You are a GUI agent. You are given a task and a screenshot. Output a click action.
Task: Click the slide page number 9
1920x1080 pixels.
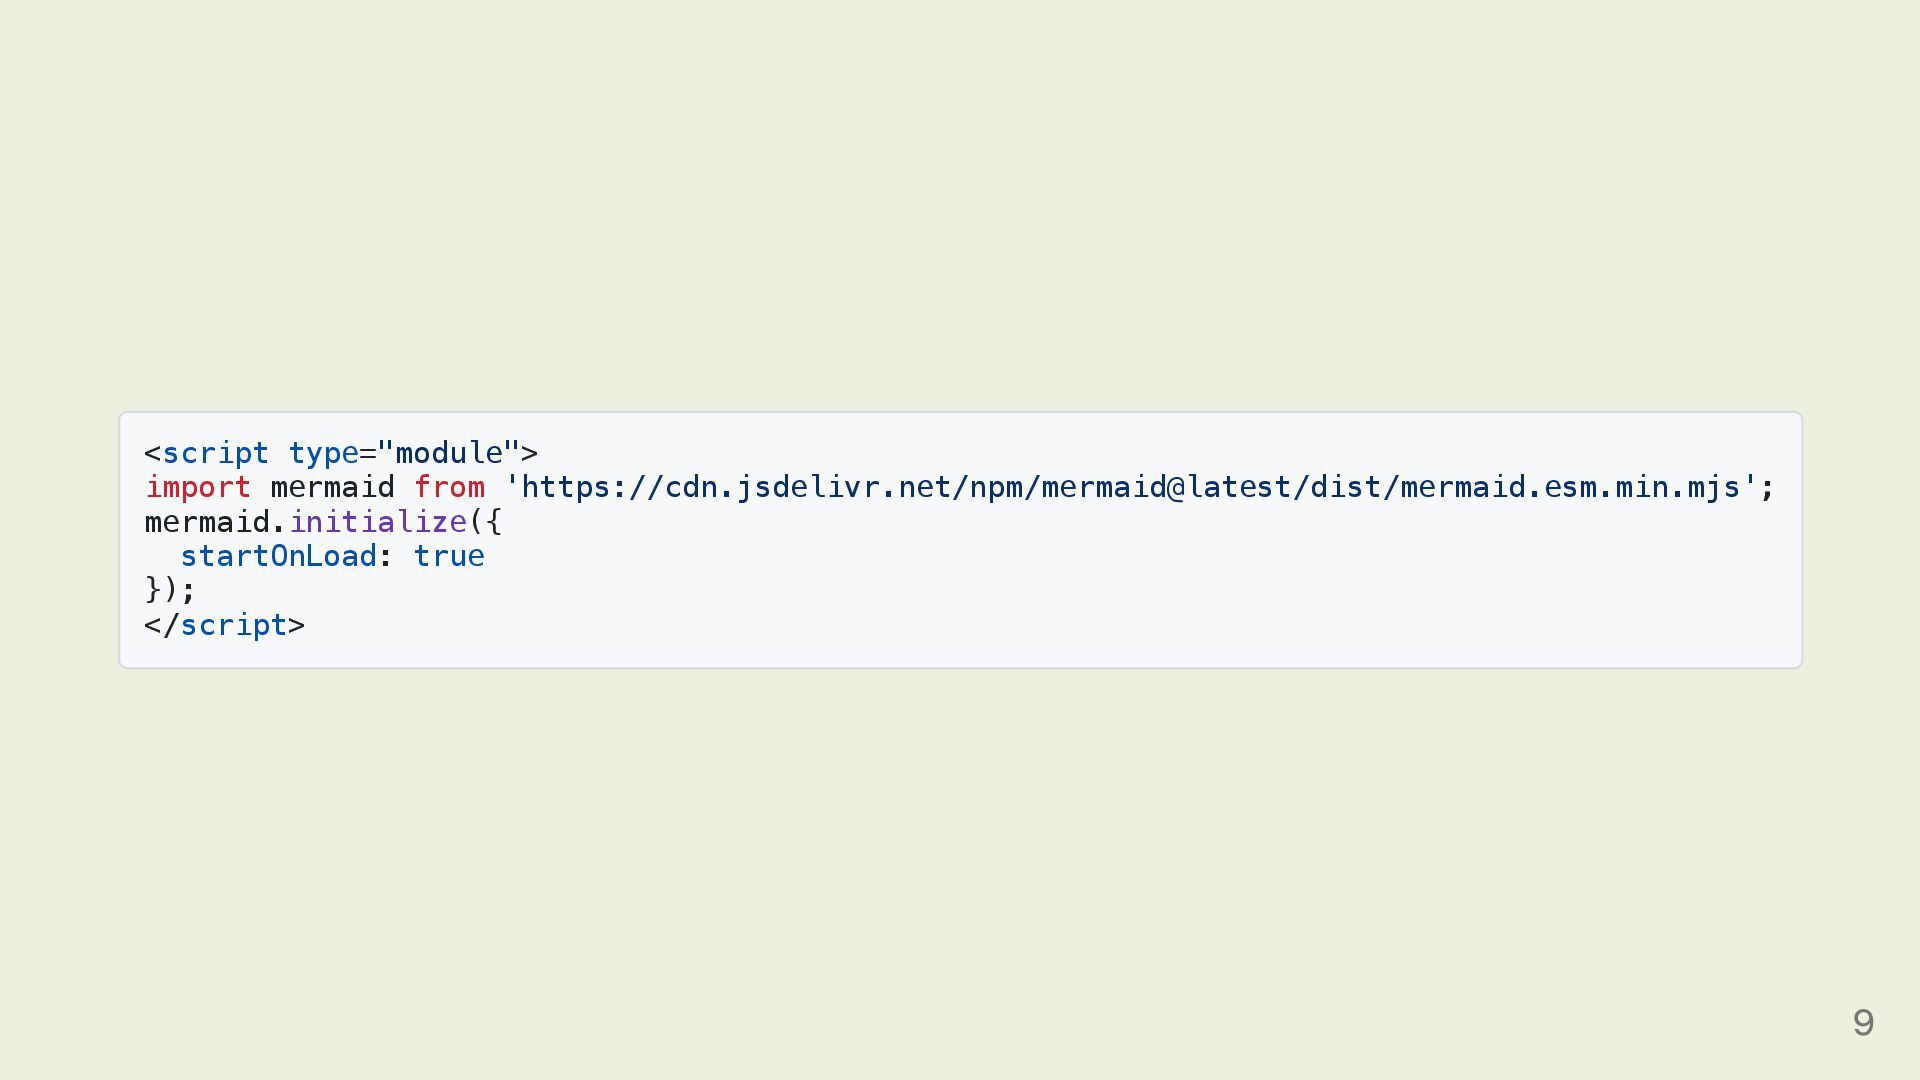point(1863,1022)
